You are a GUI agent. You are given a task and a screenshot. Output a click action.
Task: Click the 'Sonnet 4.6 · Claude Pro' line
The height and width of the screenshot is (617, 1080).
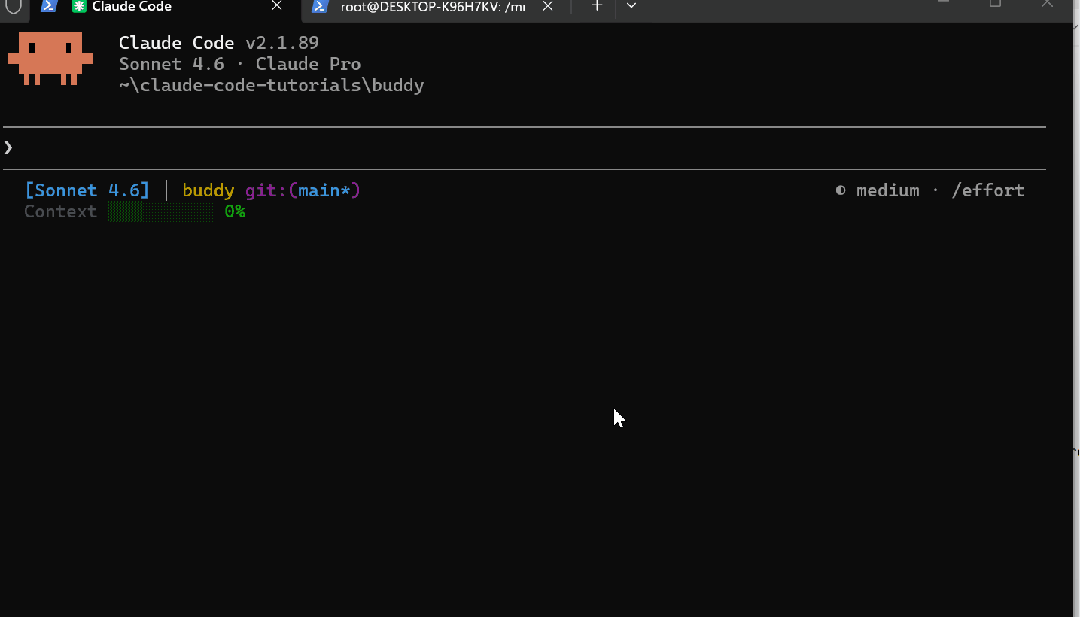(240, 64)
